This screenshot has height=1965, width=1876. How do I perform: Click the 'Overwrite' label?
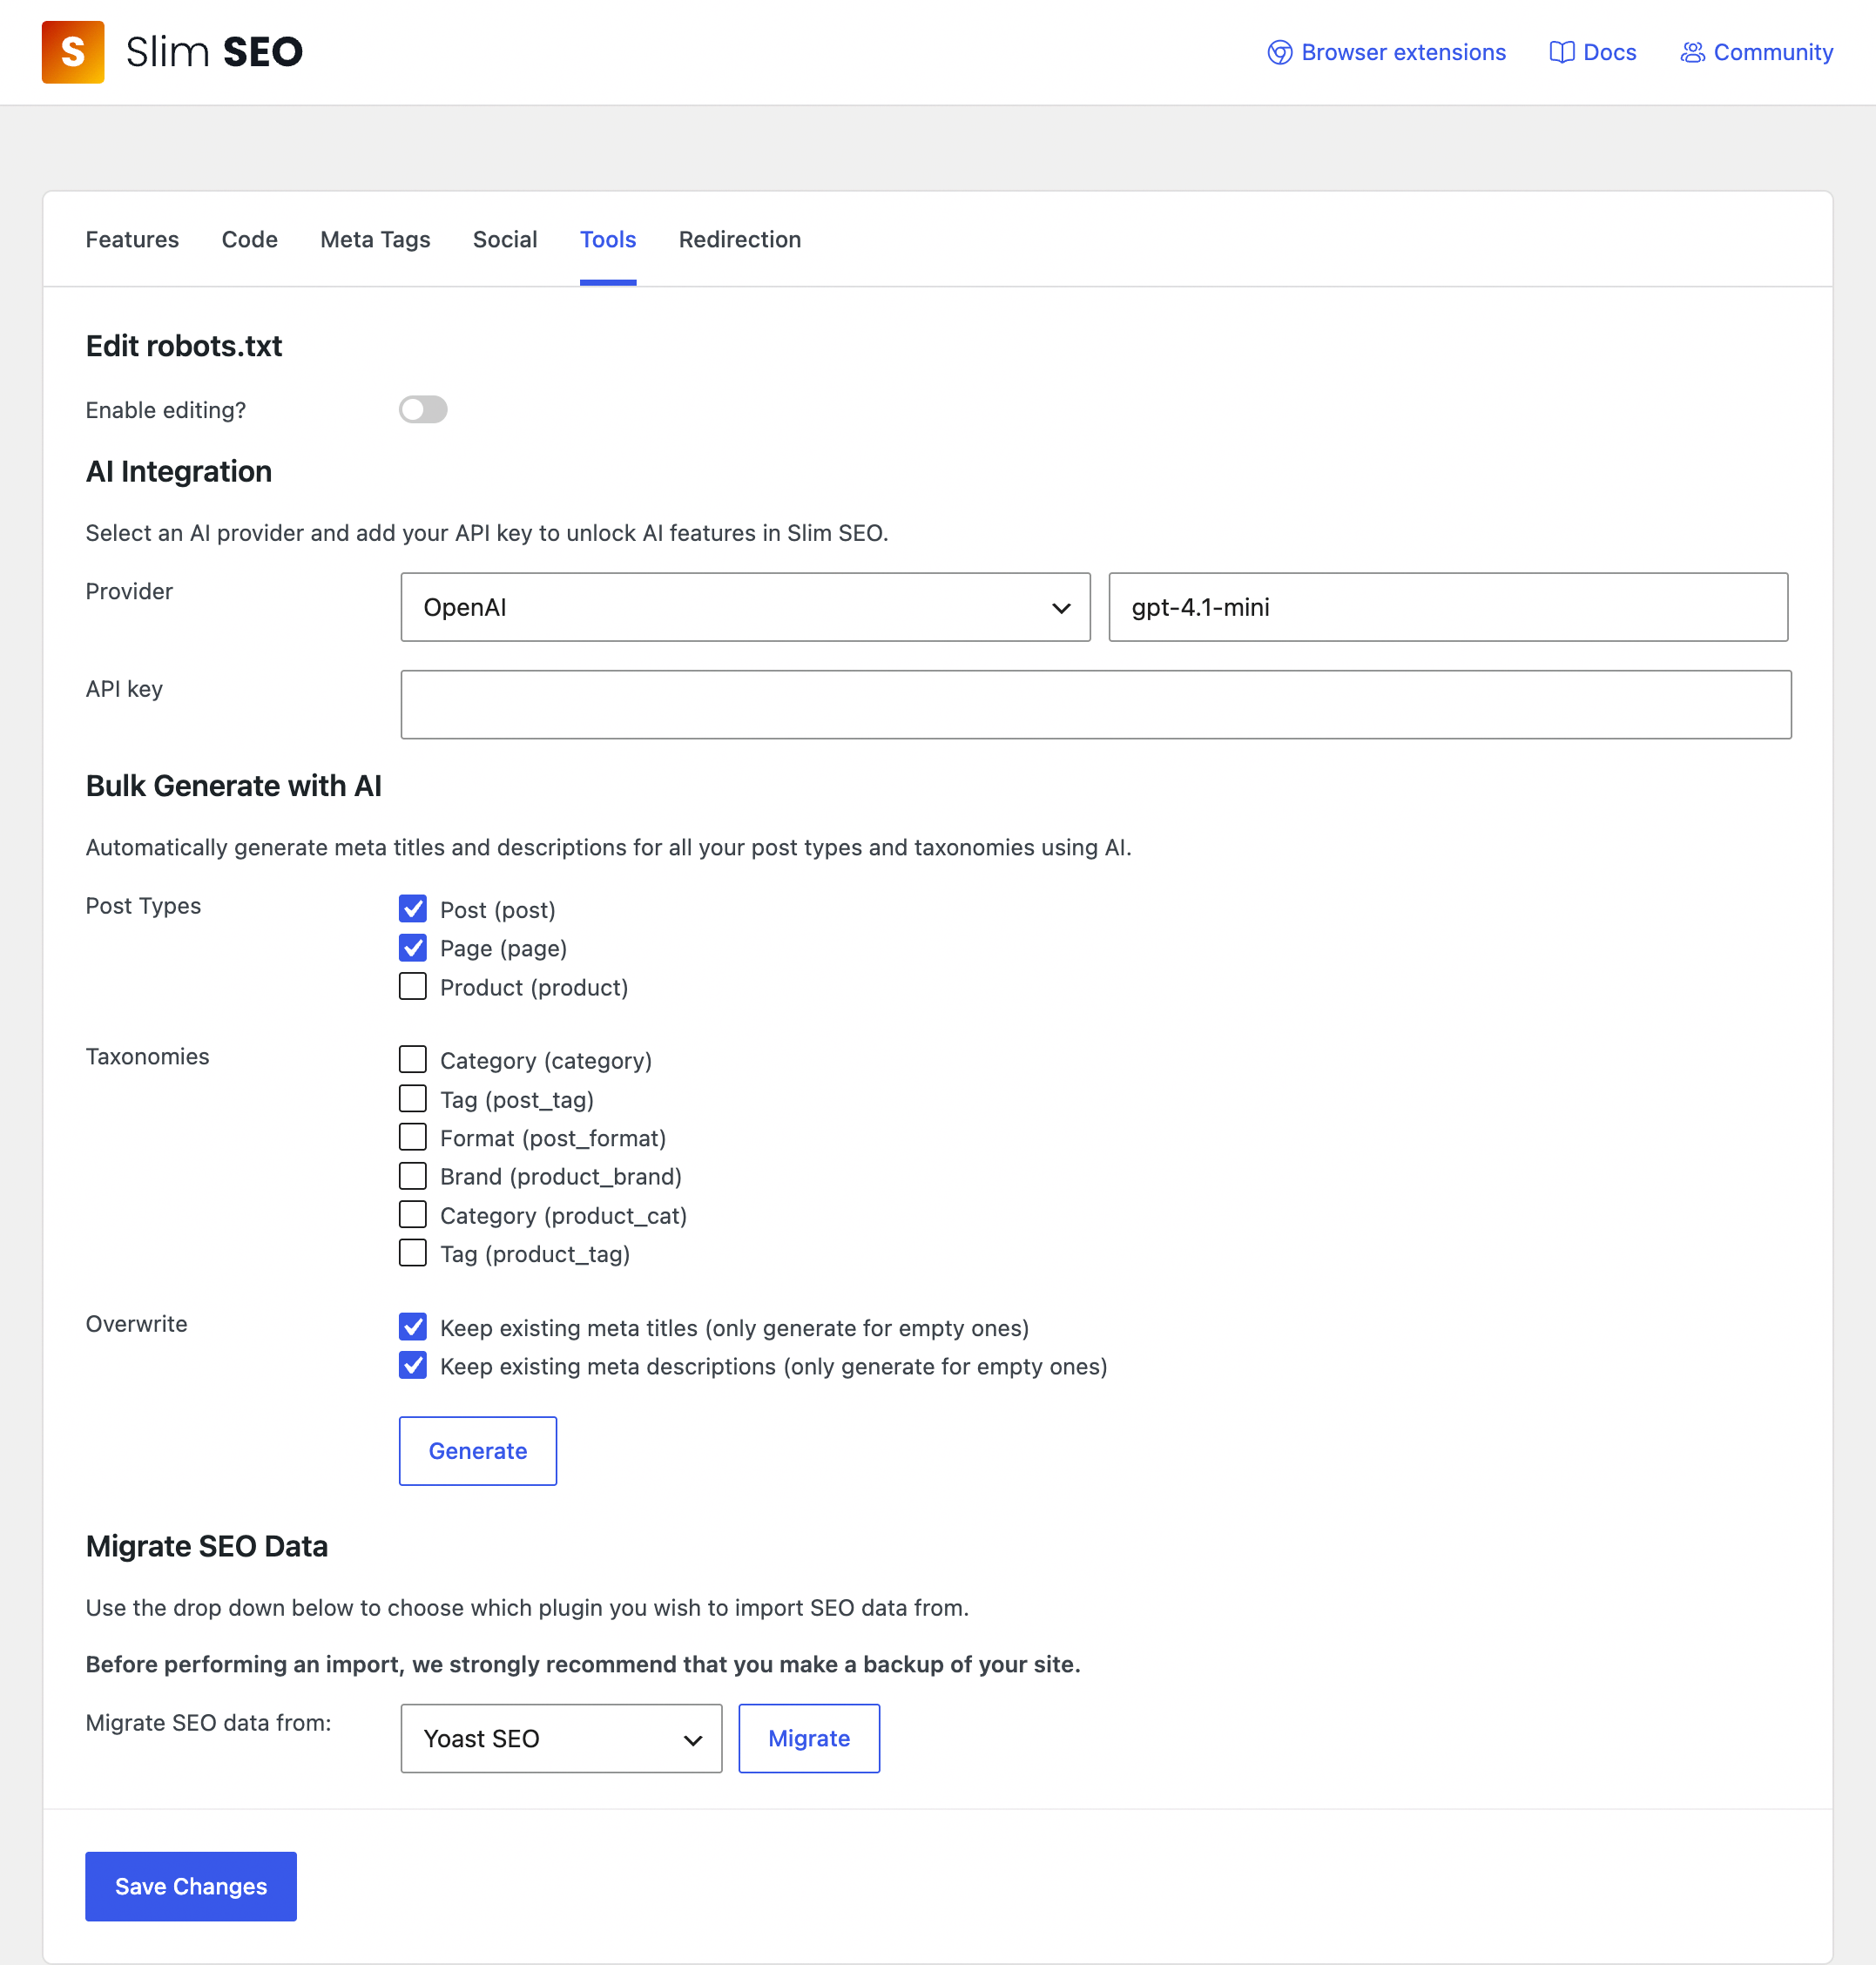click(x=136, y=1324)
